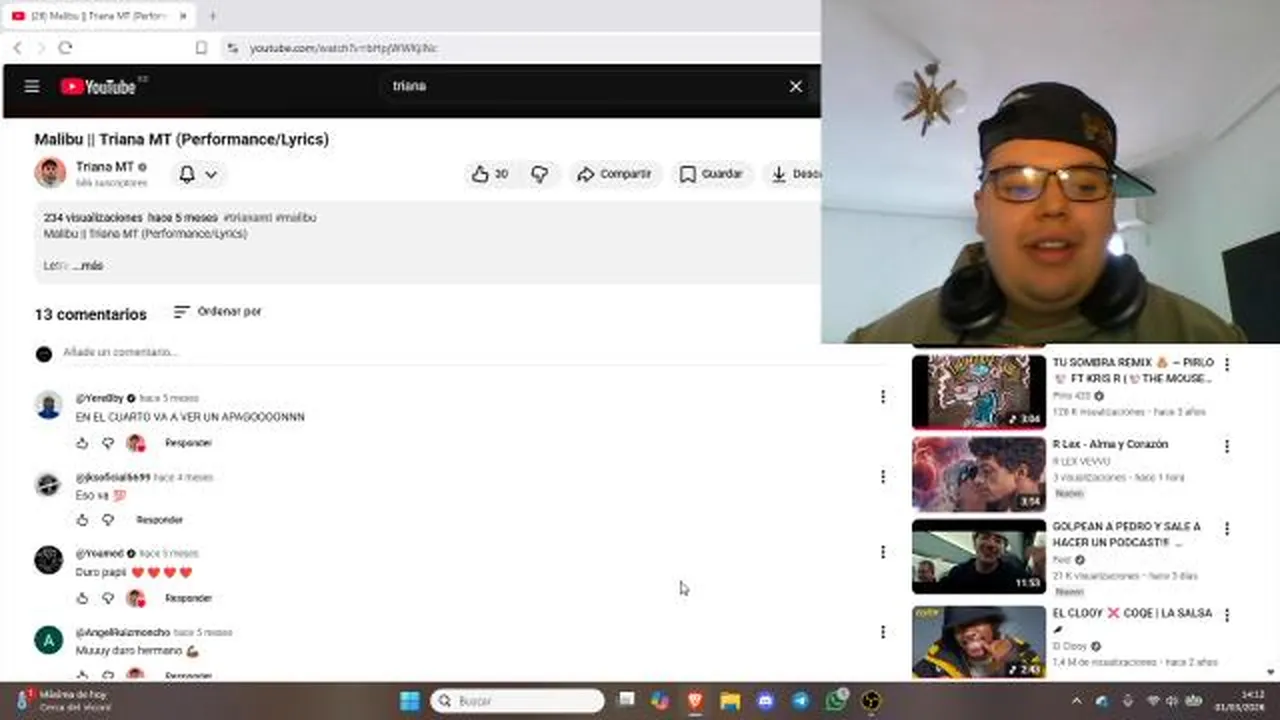Image resolution: width=1280 pixels, height=720 pixels.
Task: Open notification bell dropdown for Triana MT
Action: [x=198, y=174]
